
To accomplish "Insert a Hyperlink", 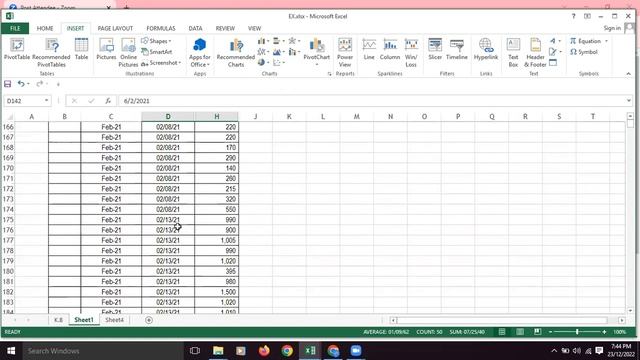I will 486,49.
